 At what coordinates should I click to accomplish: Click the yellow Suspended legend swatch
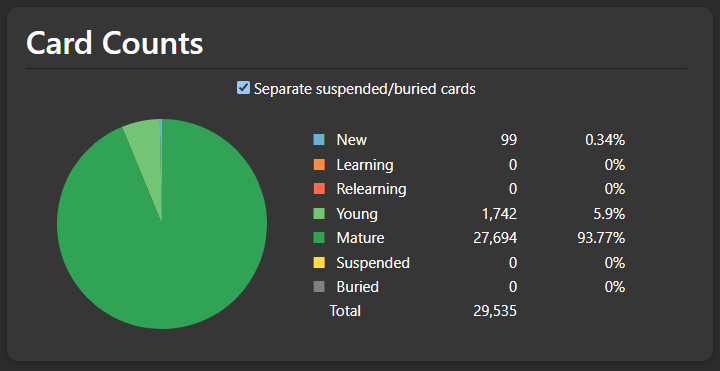pyautogui.click(x=319, y=263)
